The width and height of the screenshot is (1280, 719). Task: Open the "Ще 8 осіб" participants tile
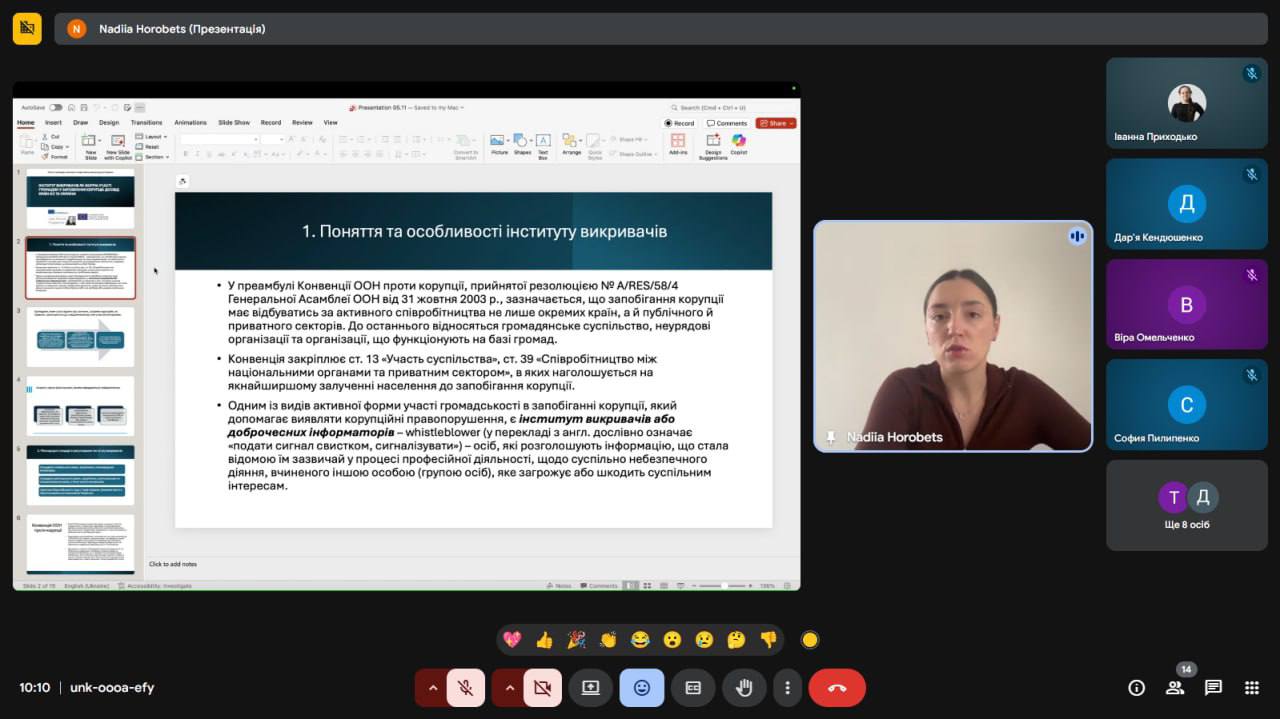click(x=1186, y=505)
